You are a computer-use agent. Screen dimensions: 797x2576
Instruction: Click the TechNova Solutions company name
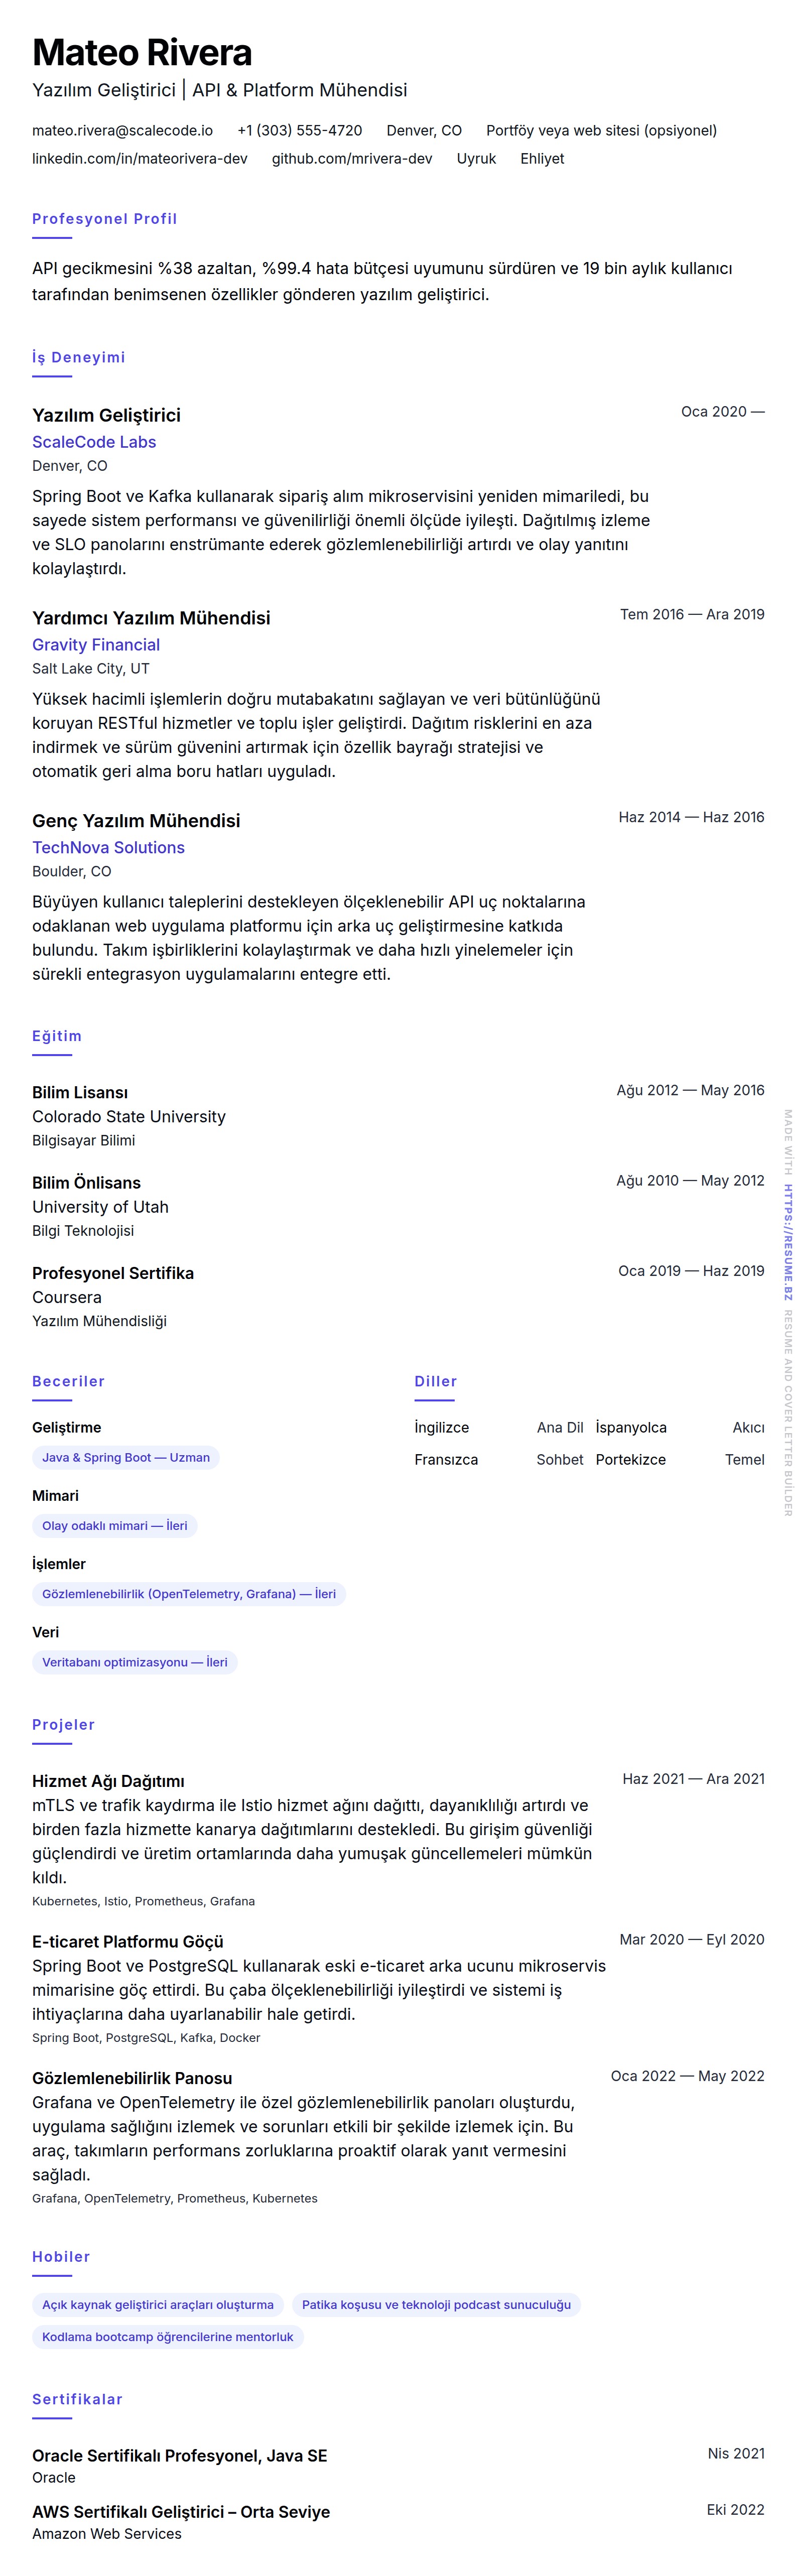108,847
